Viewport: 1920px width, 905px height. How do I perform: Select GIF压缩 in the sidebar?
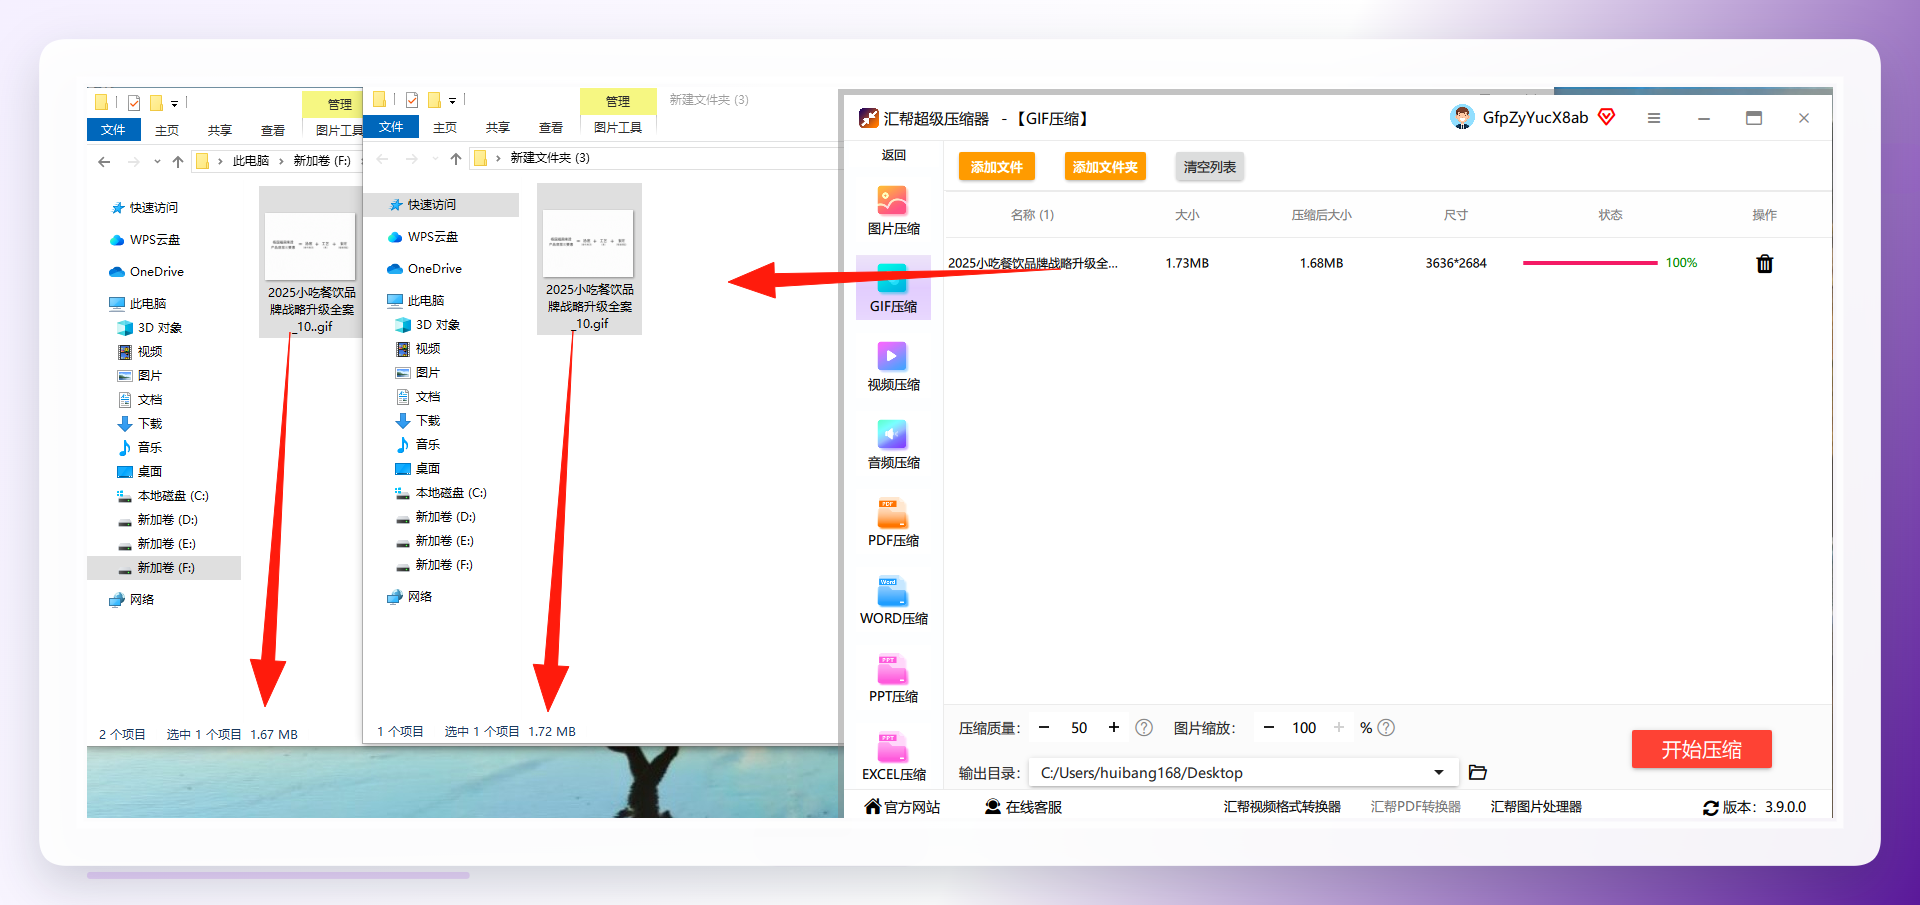pos(893,288)
